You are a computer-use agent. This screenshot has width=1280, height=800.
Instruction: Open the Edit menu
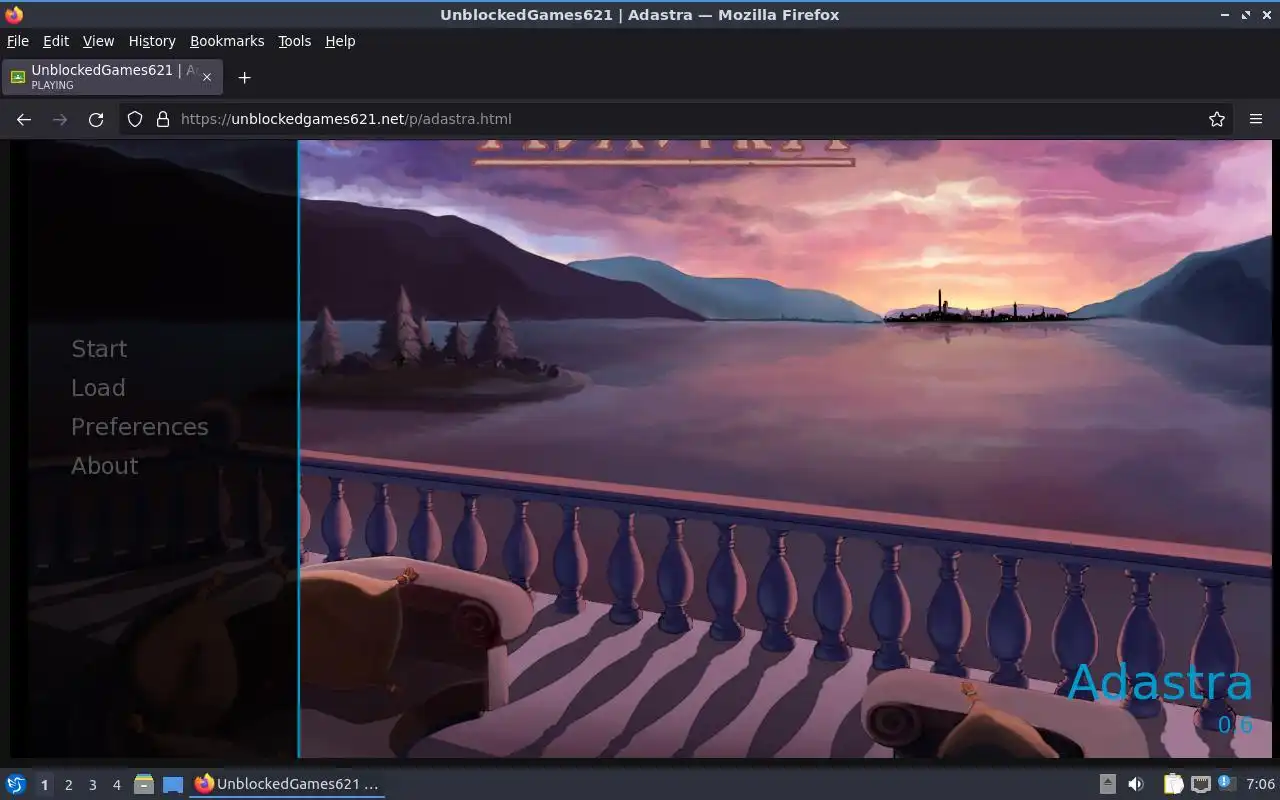(56, 41)
